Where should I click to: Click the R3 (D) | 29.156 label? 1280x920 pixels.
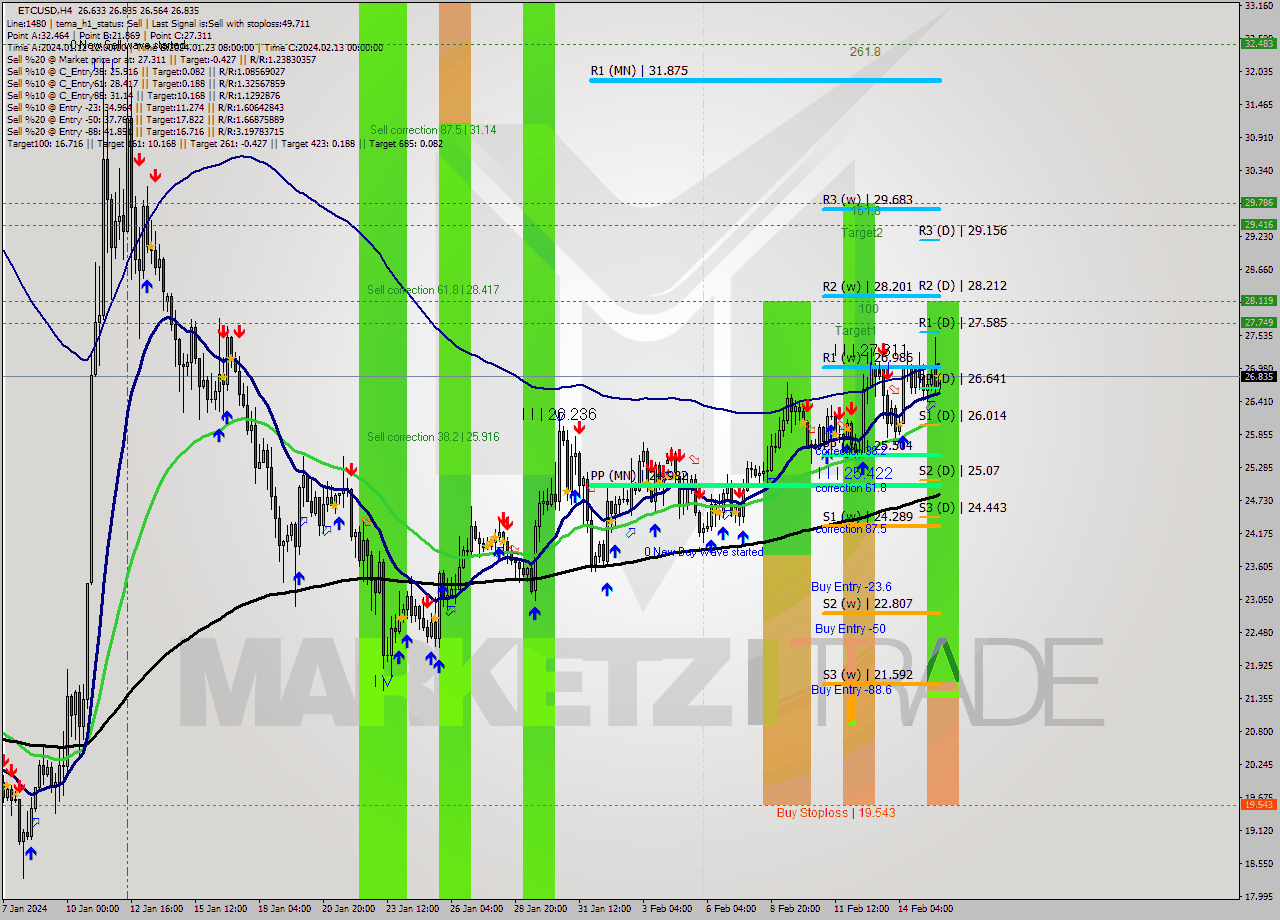[x=962, y=231]
